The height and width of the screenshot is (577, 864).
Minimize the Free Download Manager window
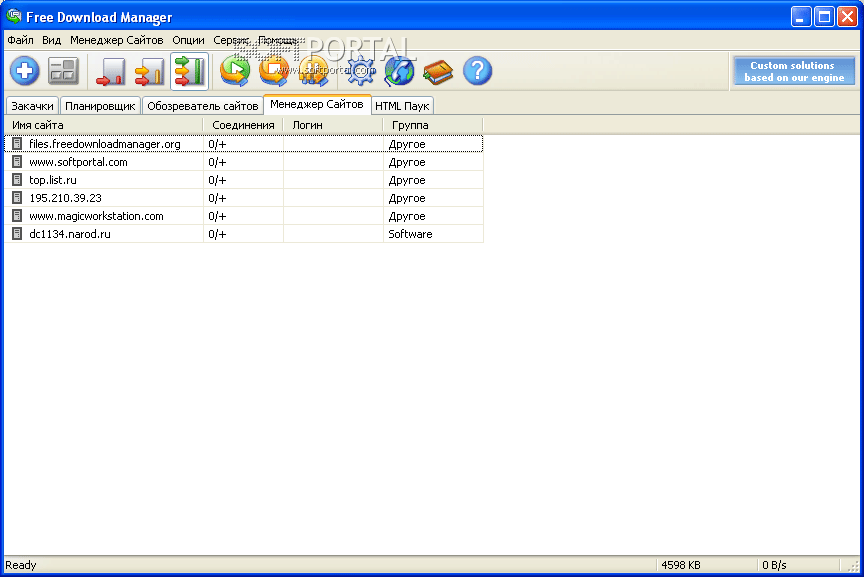(801, 17)
